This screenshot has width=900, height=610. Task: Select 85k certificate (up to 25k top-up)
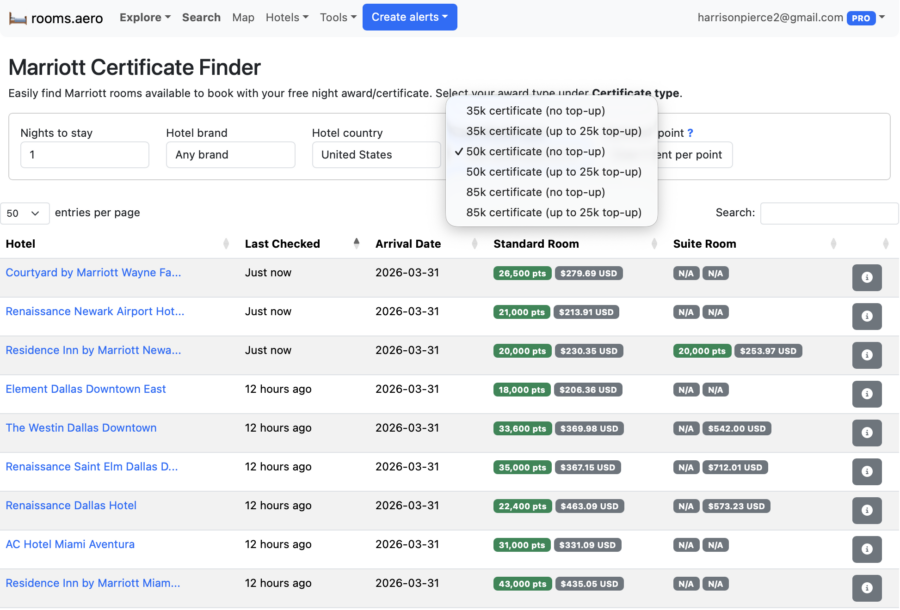(x=554, y=213)
